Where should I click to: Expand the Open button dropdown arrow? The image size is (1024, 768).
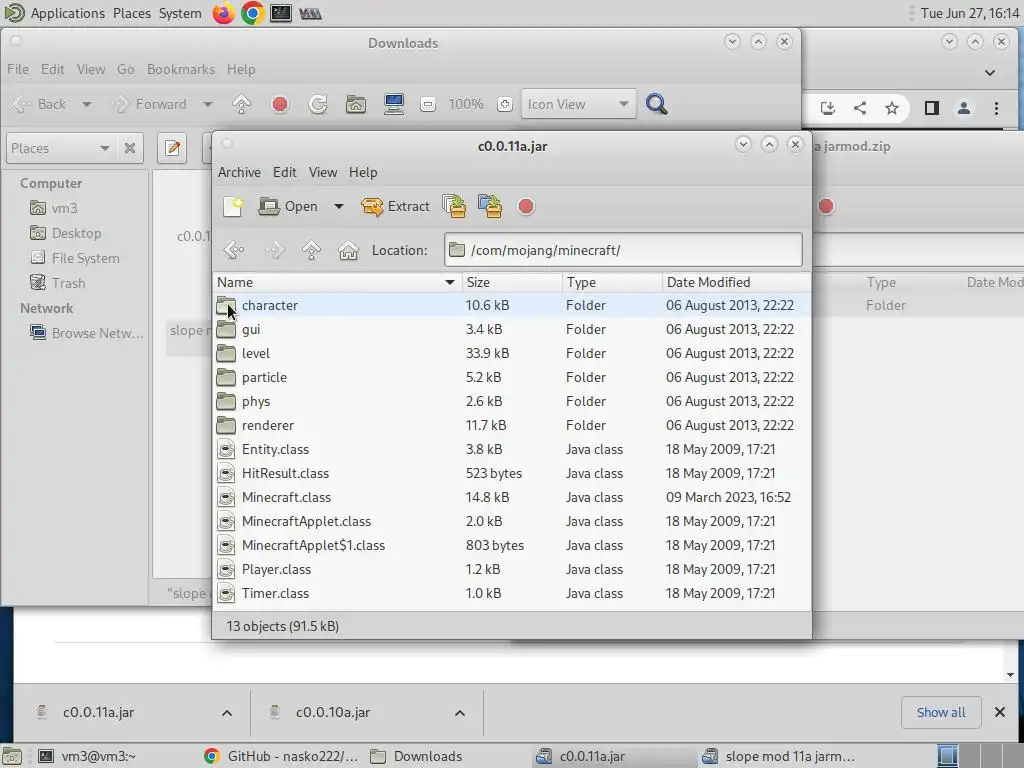[x=338, y=206]
